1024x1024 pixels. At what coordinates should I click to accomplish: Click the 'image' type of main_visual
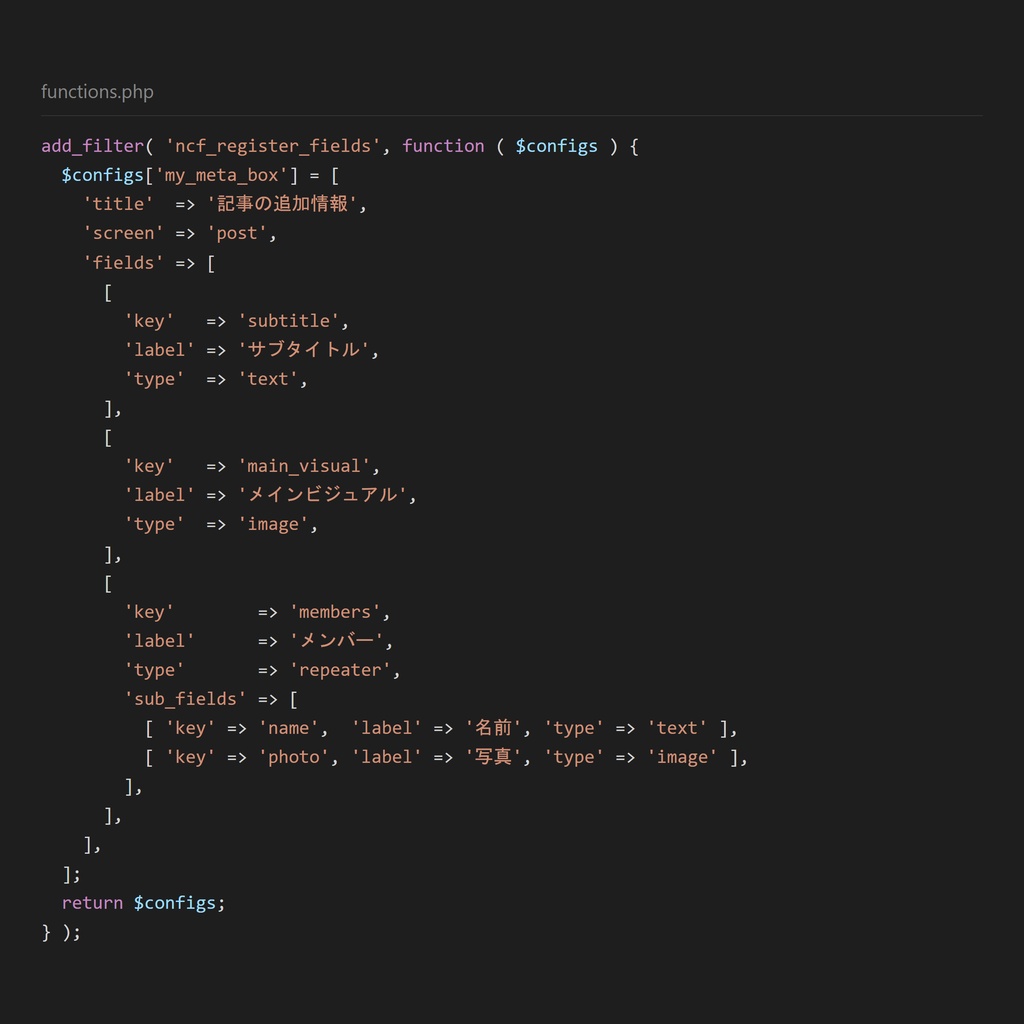(x=272, y=524)
